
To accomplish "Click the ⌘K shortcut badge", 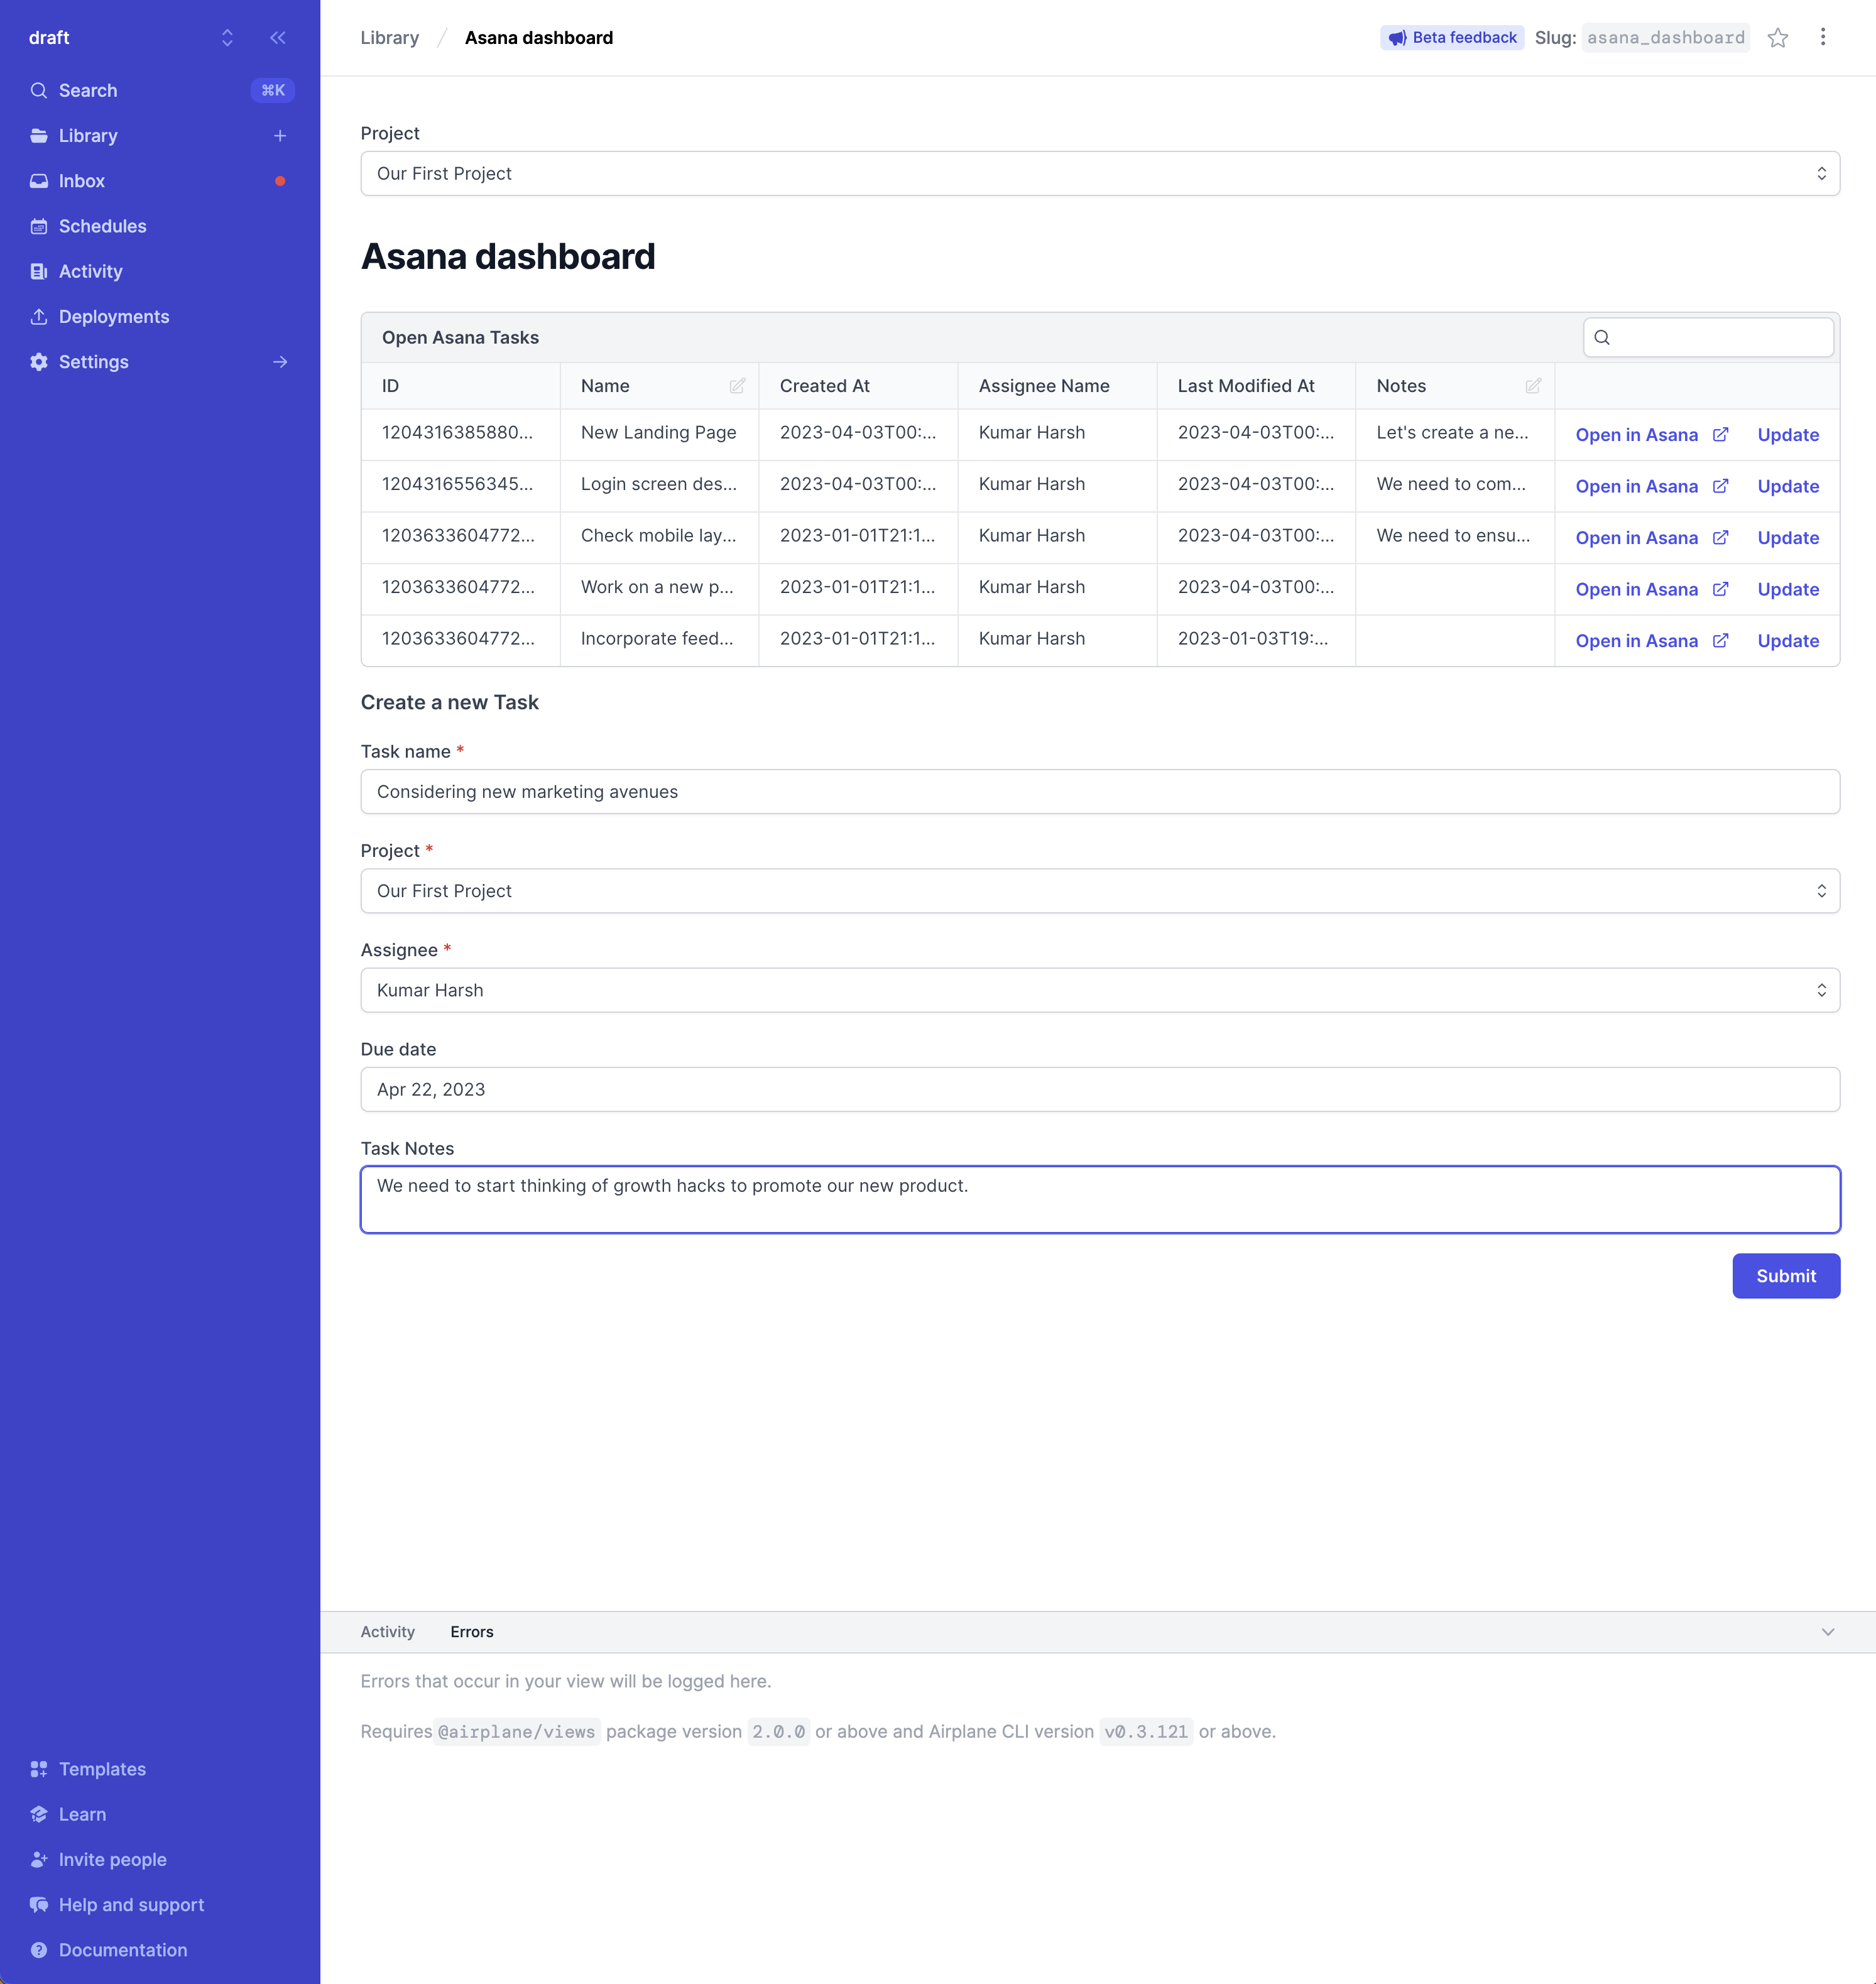I will coord(273,91).
